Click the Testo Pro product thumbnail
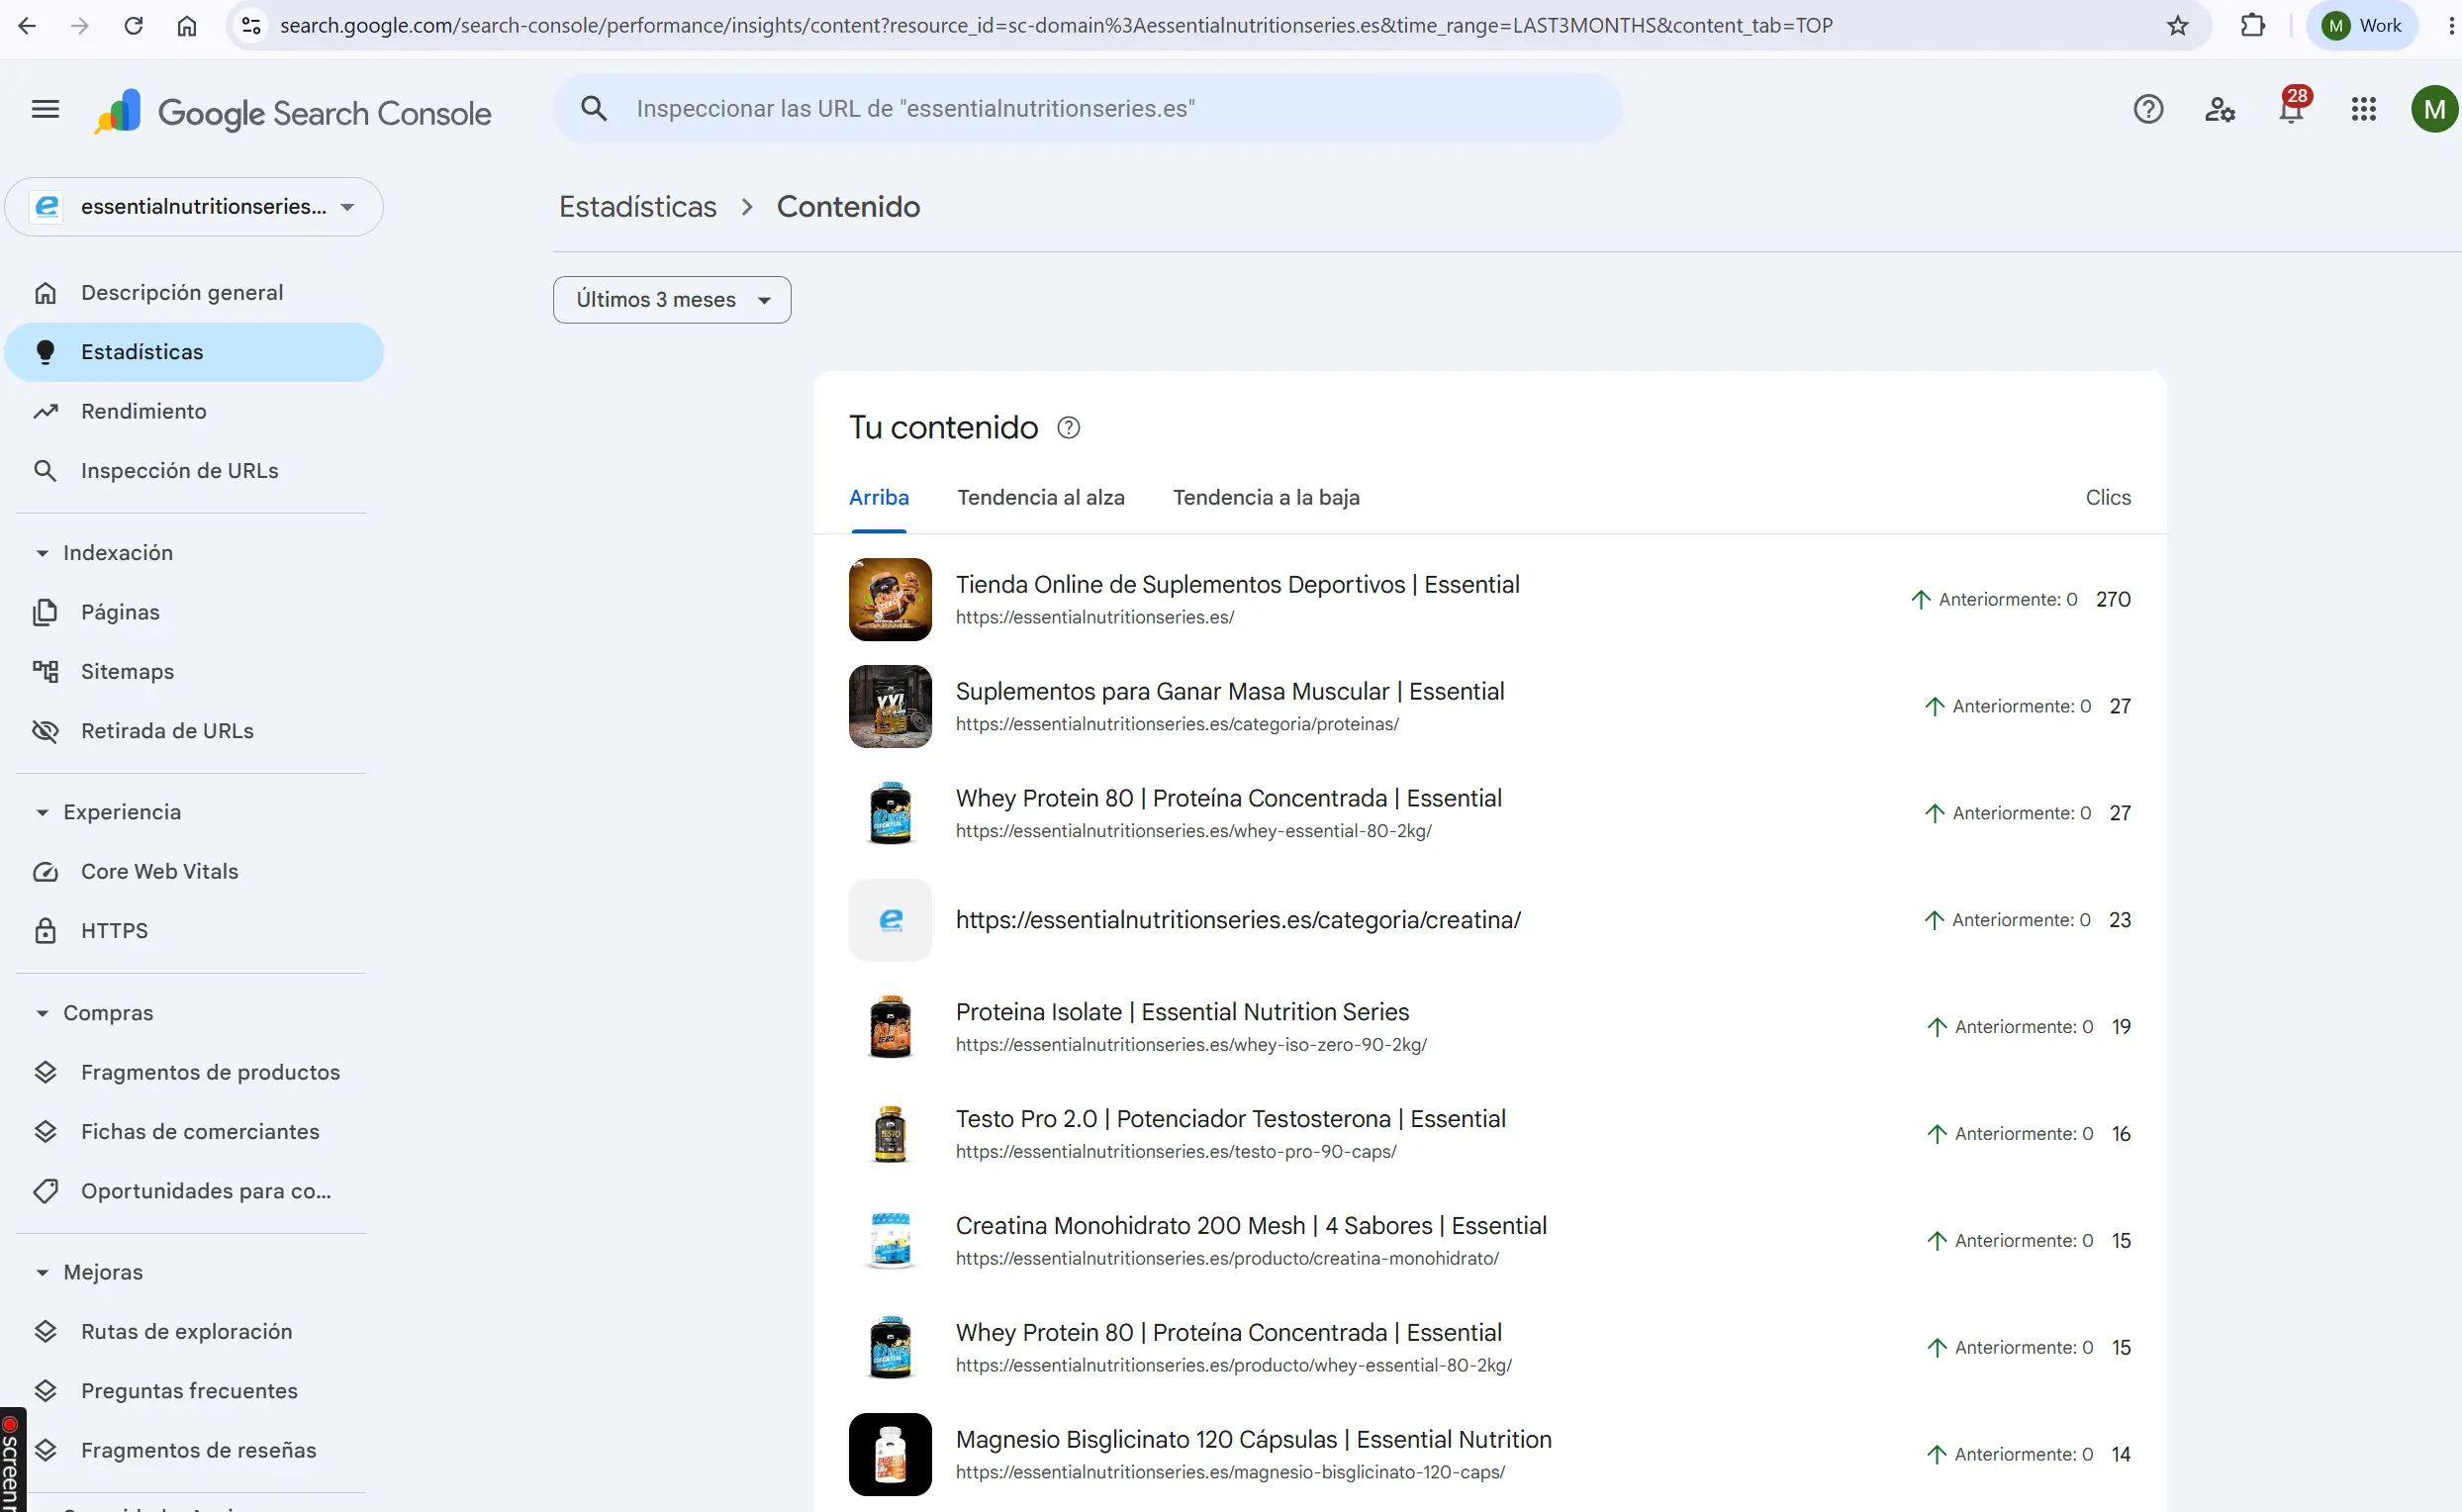 coord(890,1134)
